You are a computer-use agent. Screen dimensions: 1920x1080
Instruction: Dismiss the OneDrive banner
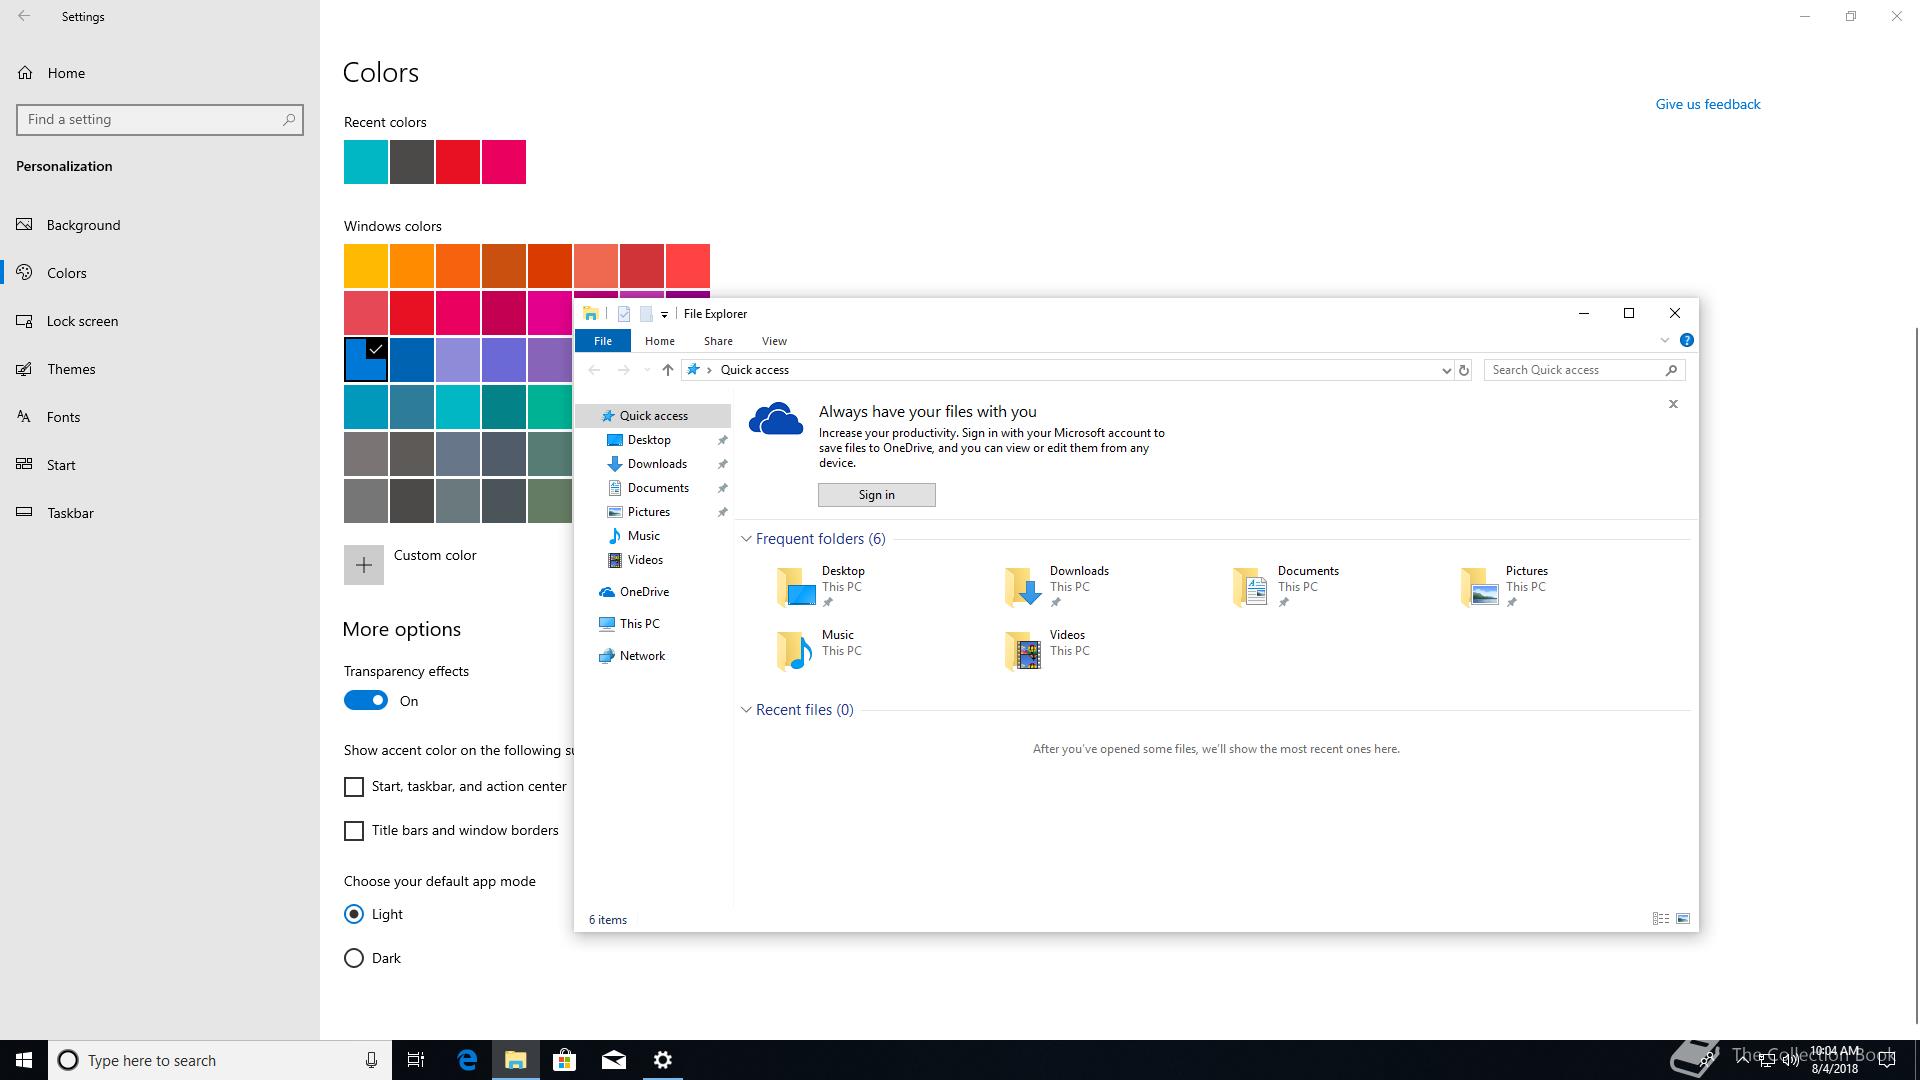[x=1673, y=404]
